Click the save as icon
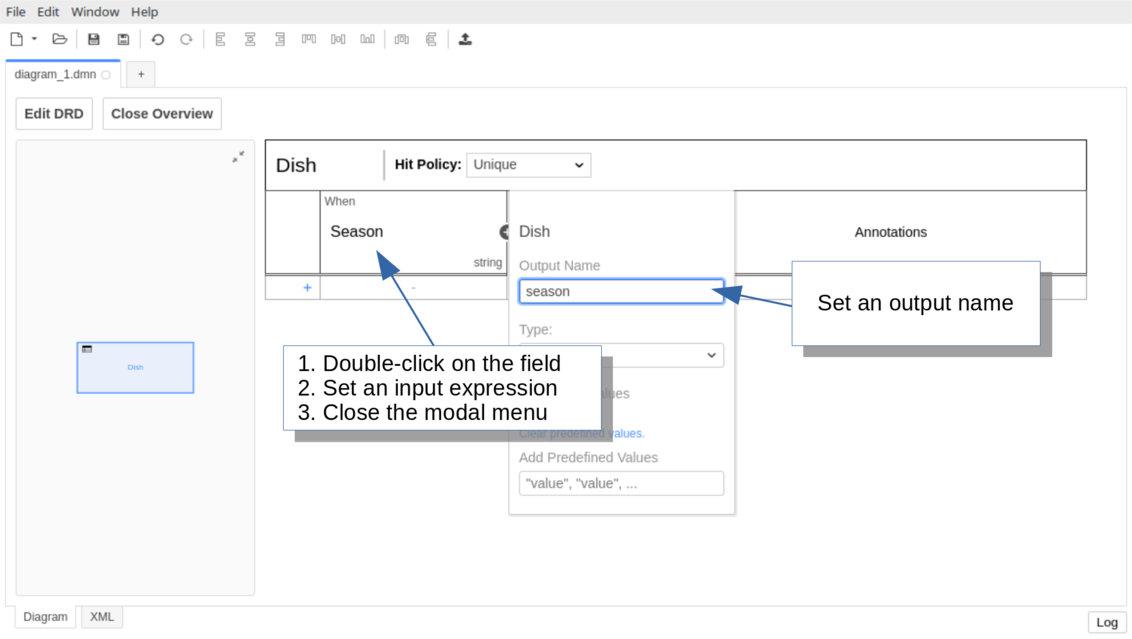This screenshot has height=639, width=1132. 123,39
